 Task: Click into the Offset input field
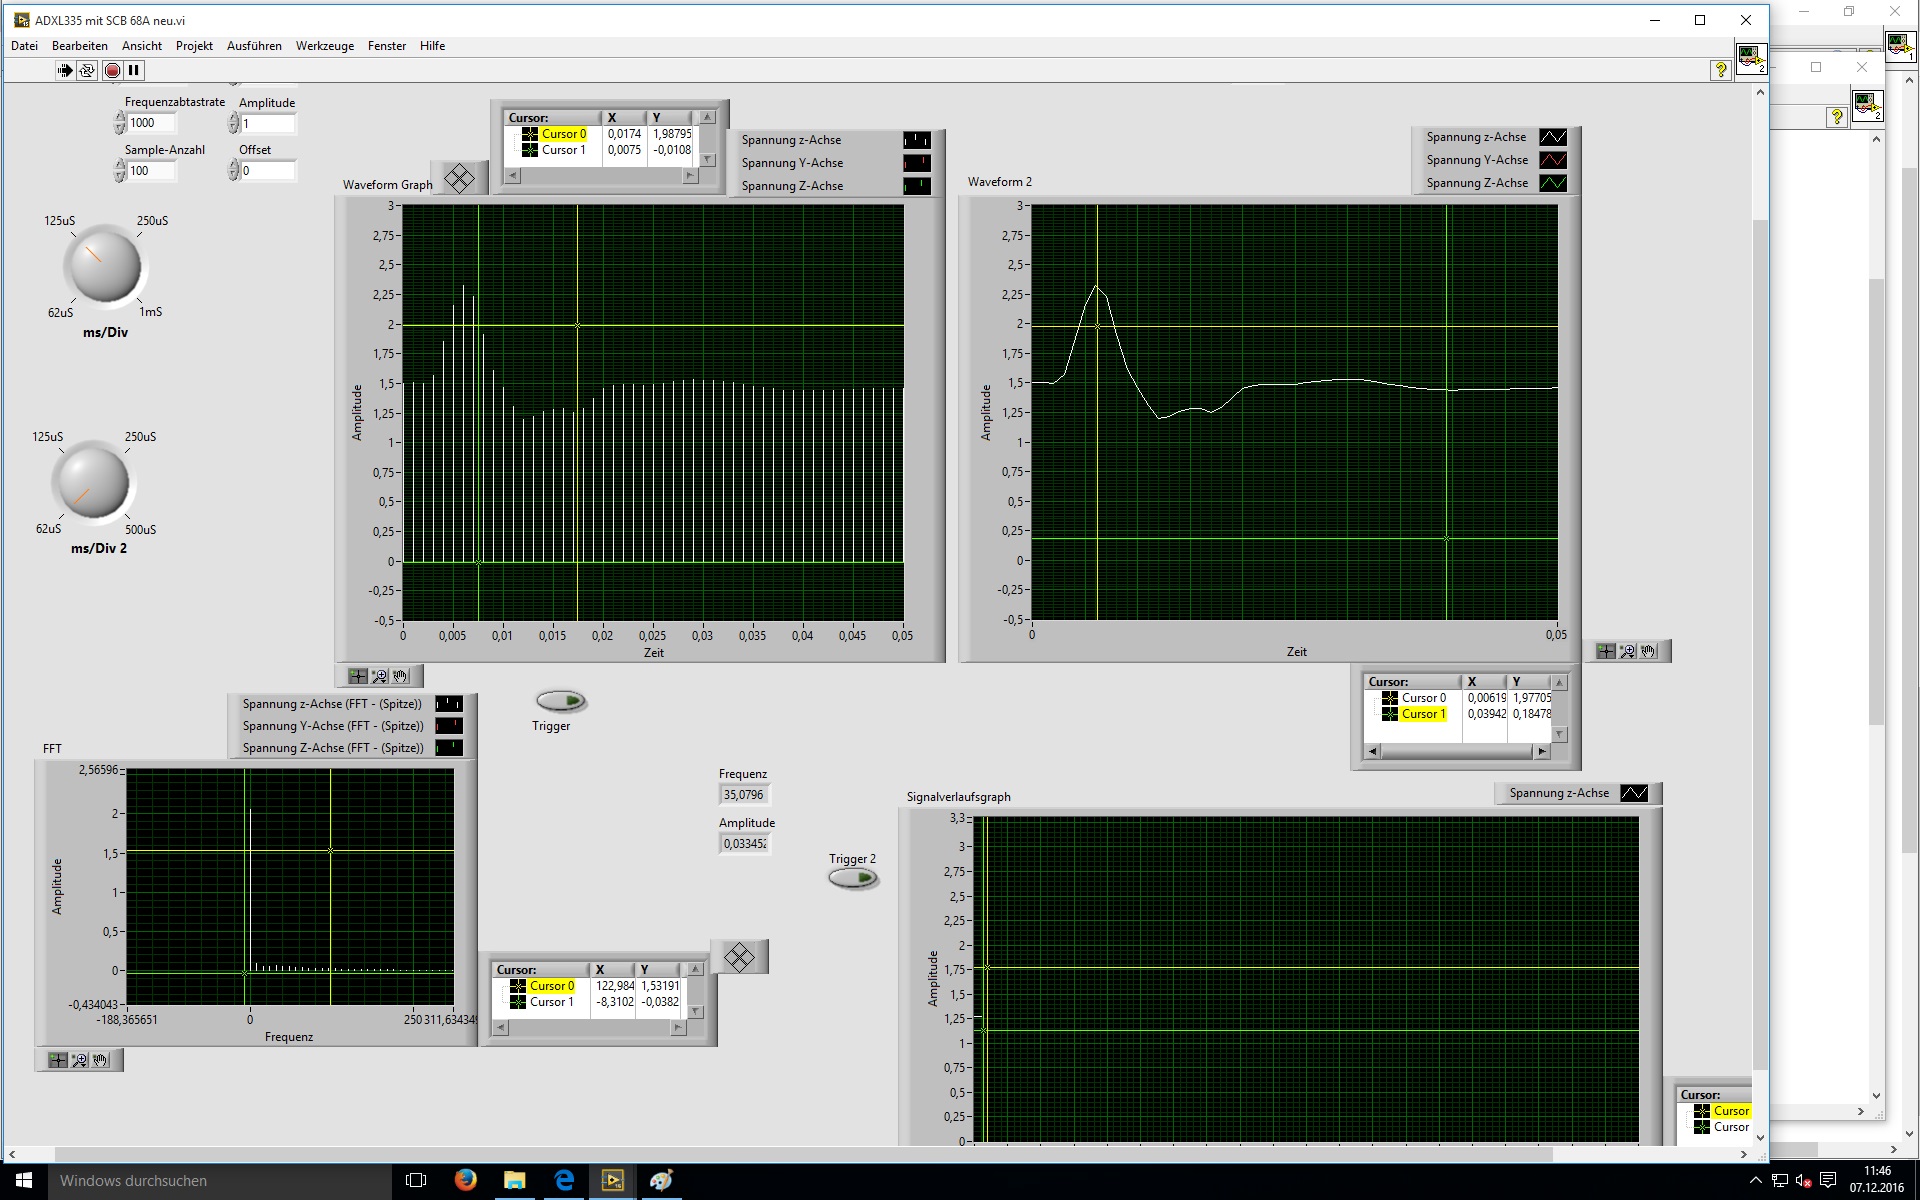pyautogui.click(x=268, y=171)
